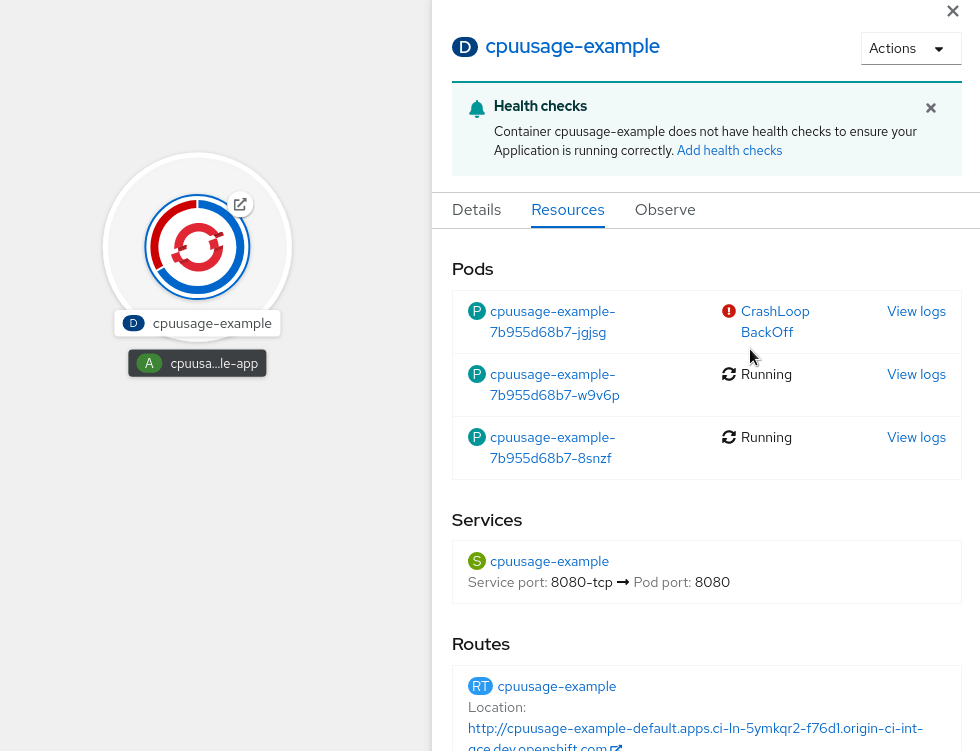
Task: Open pod cpuusage-example-7b955d68b7-w9v6p
Action: pos(554,385)
